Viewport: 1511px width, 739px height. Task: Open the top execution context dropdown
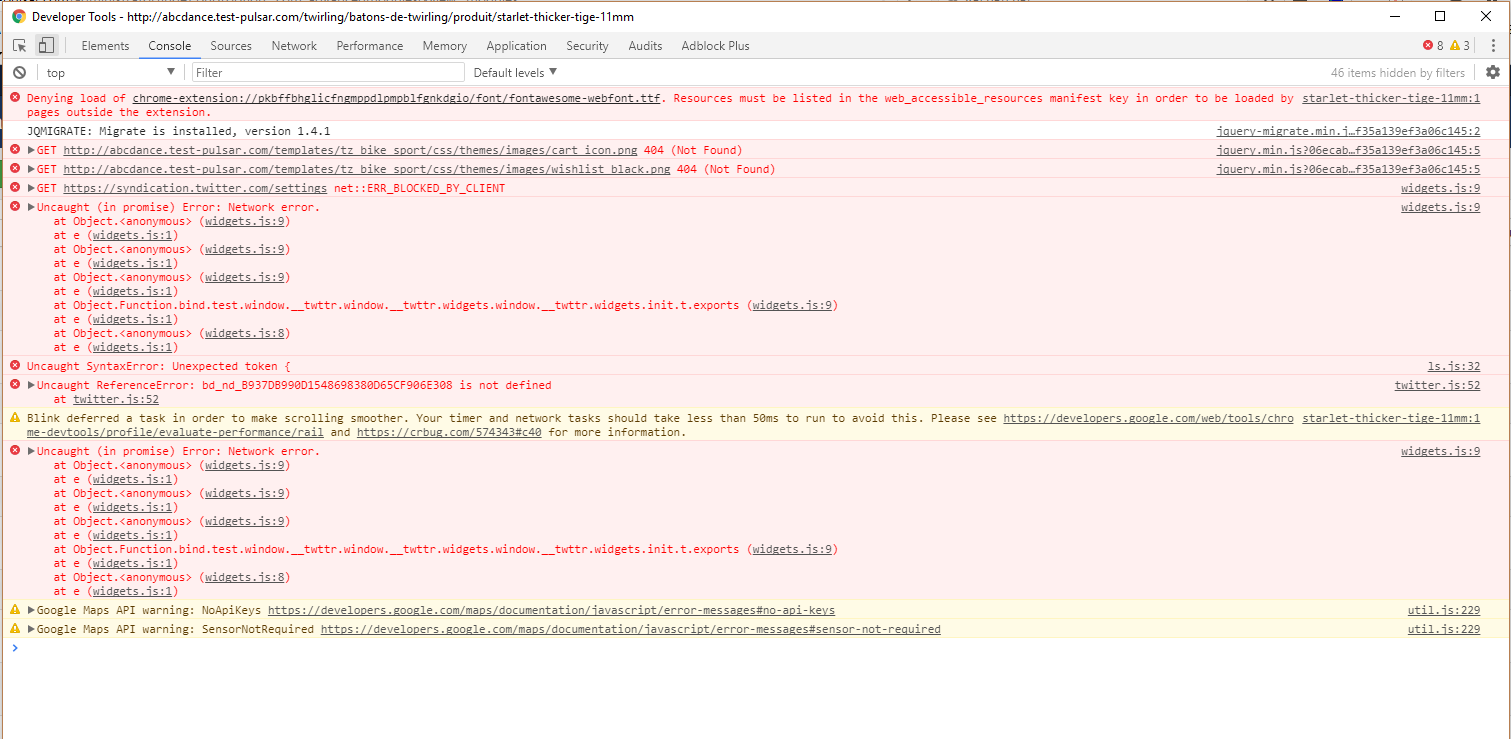(110, 73)
